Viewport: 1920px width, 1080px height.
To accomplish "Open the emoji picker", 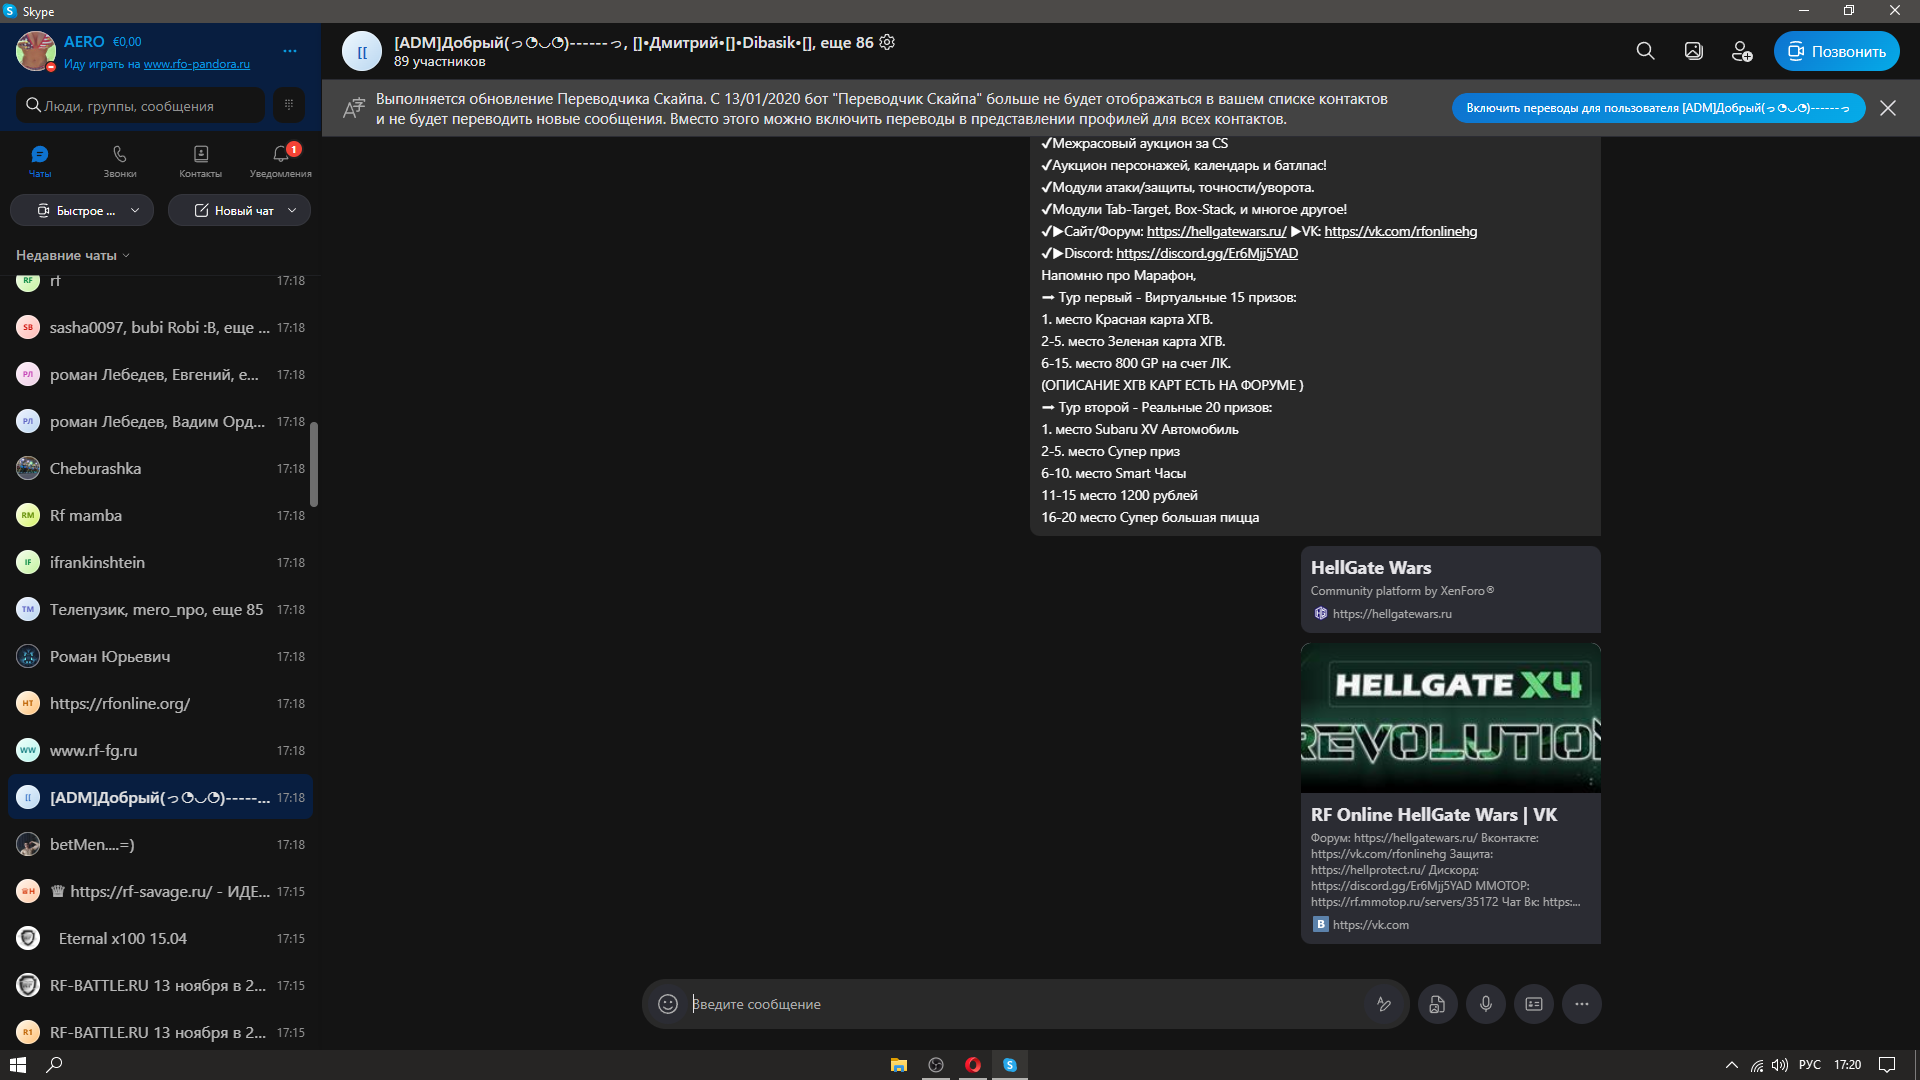I will pos(668,1004).
